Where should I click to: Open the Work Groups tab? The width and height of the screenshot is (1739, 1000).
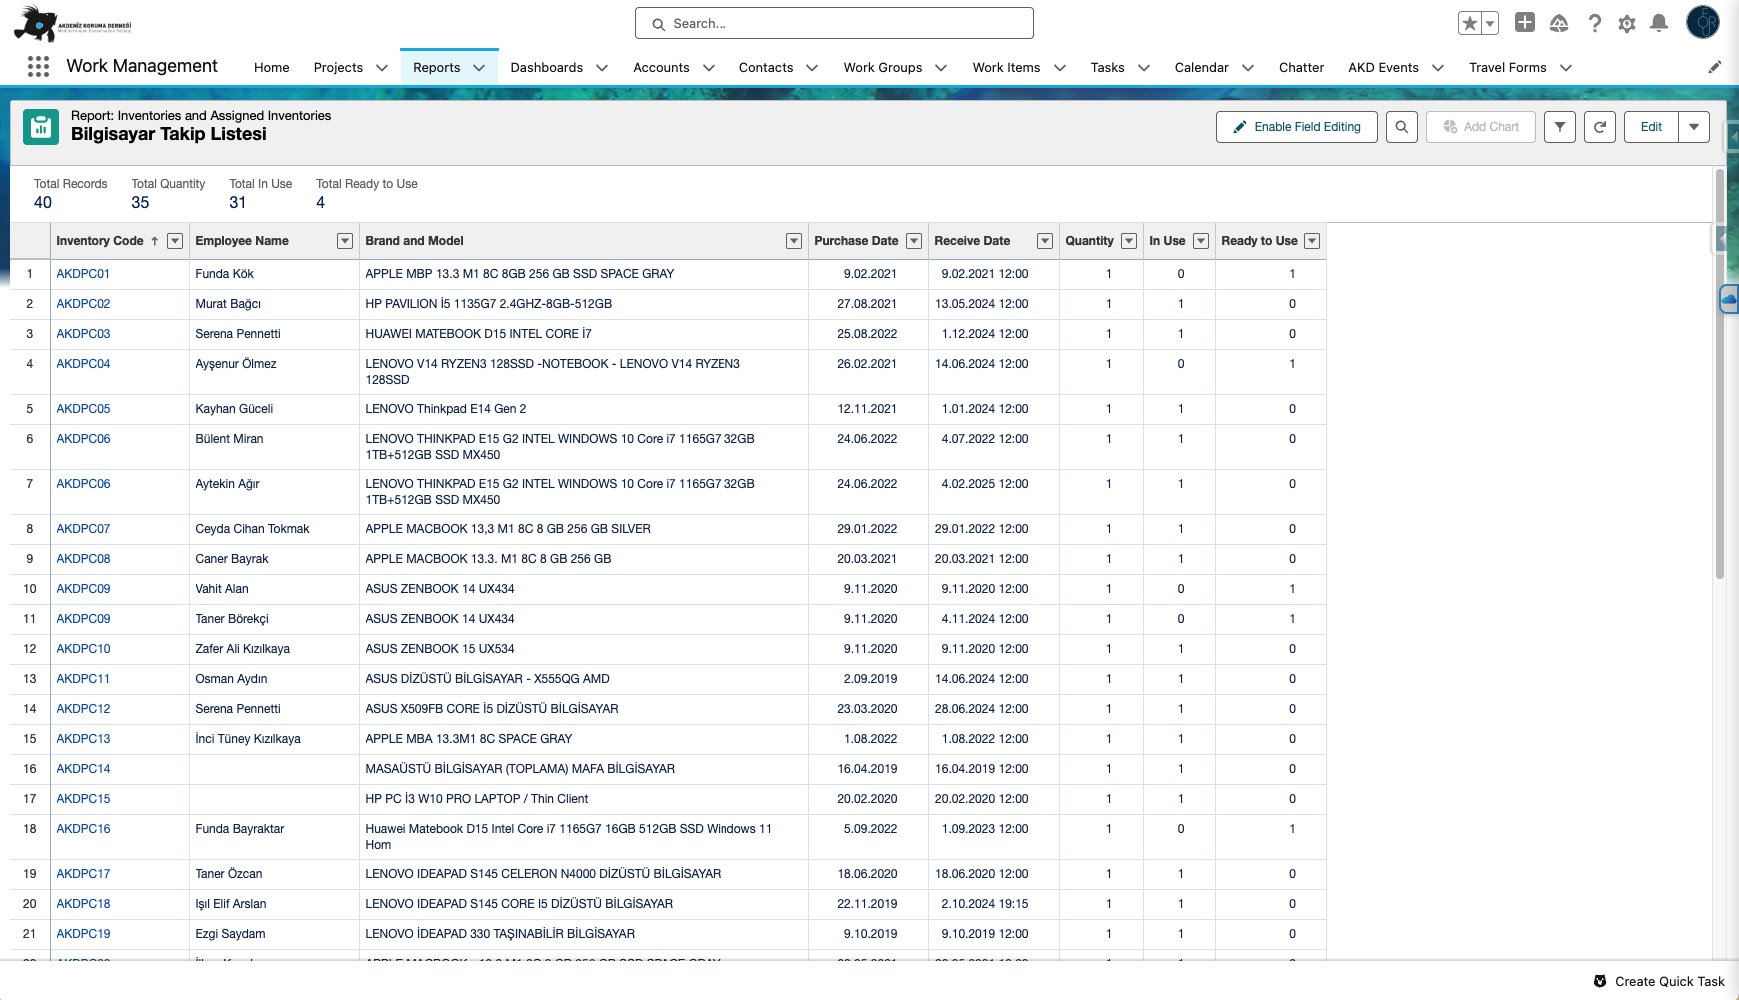tap(883, 67)
